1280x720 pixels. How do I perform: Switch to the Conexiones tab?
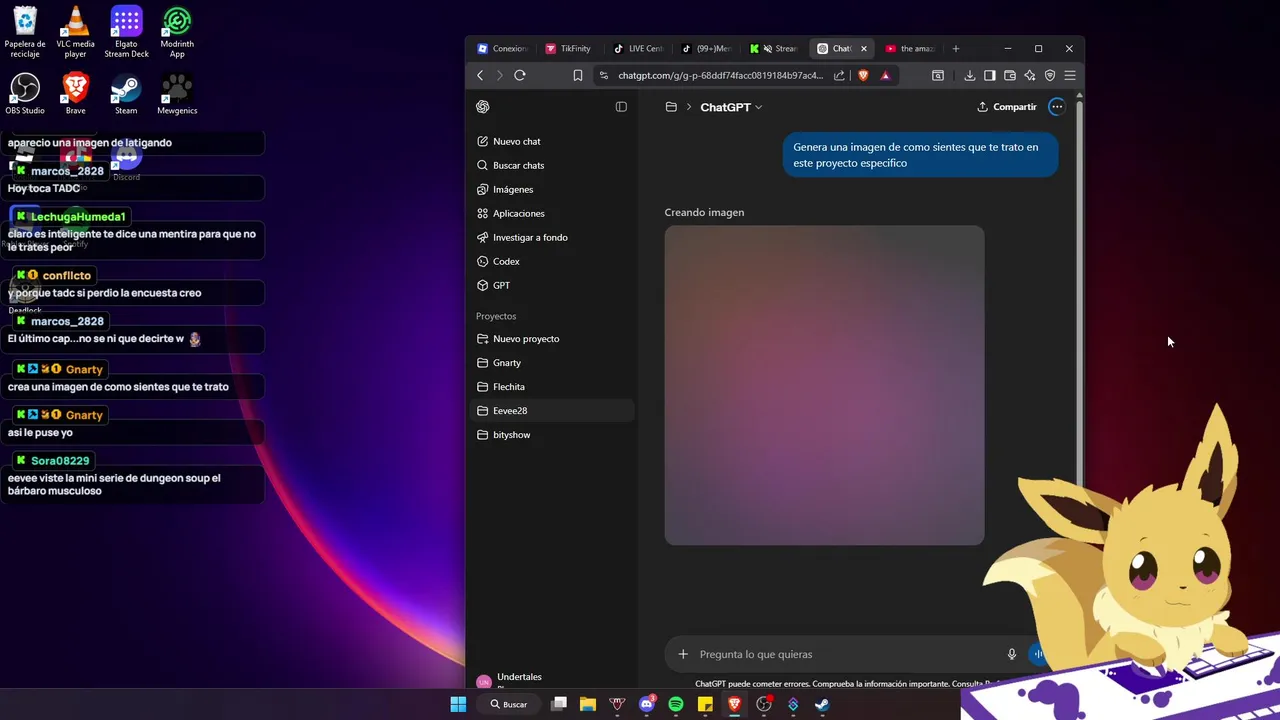(503, 48)
